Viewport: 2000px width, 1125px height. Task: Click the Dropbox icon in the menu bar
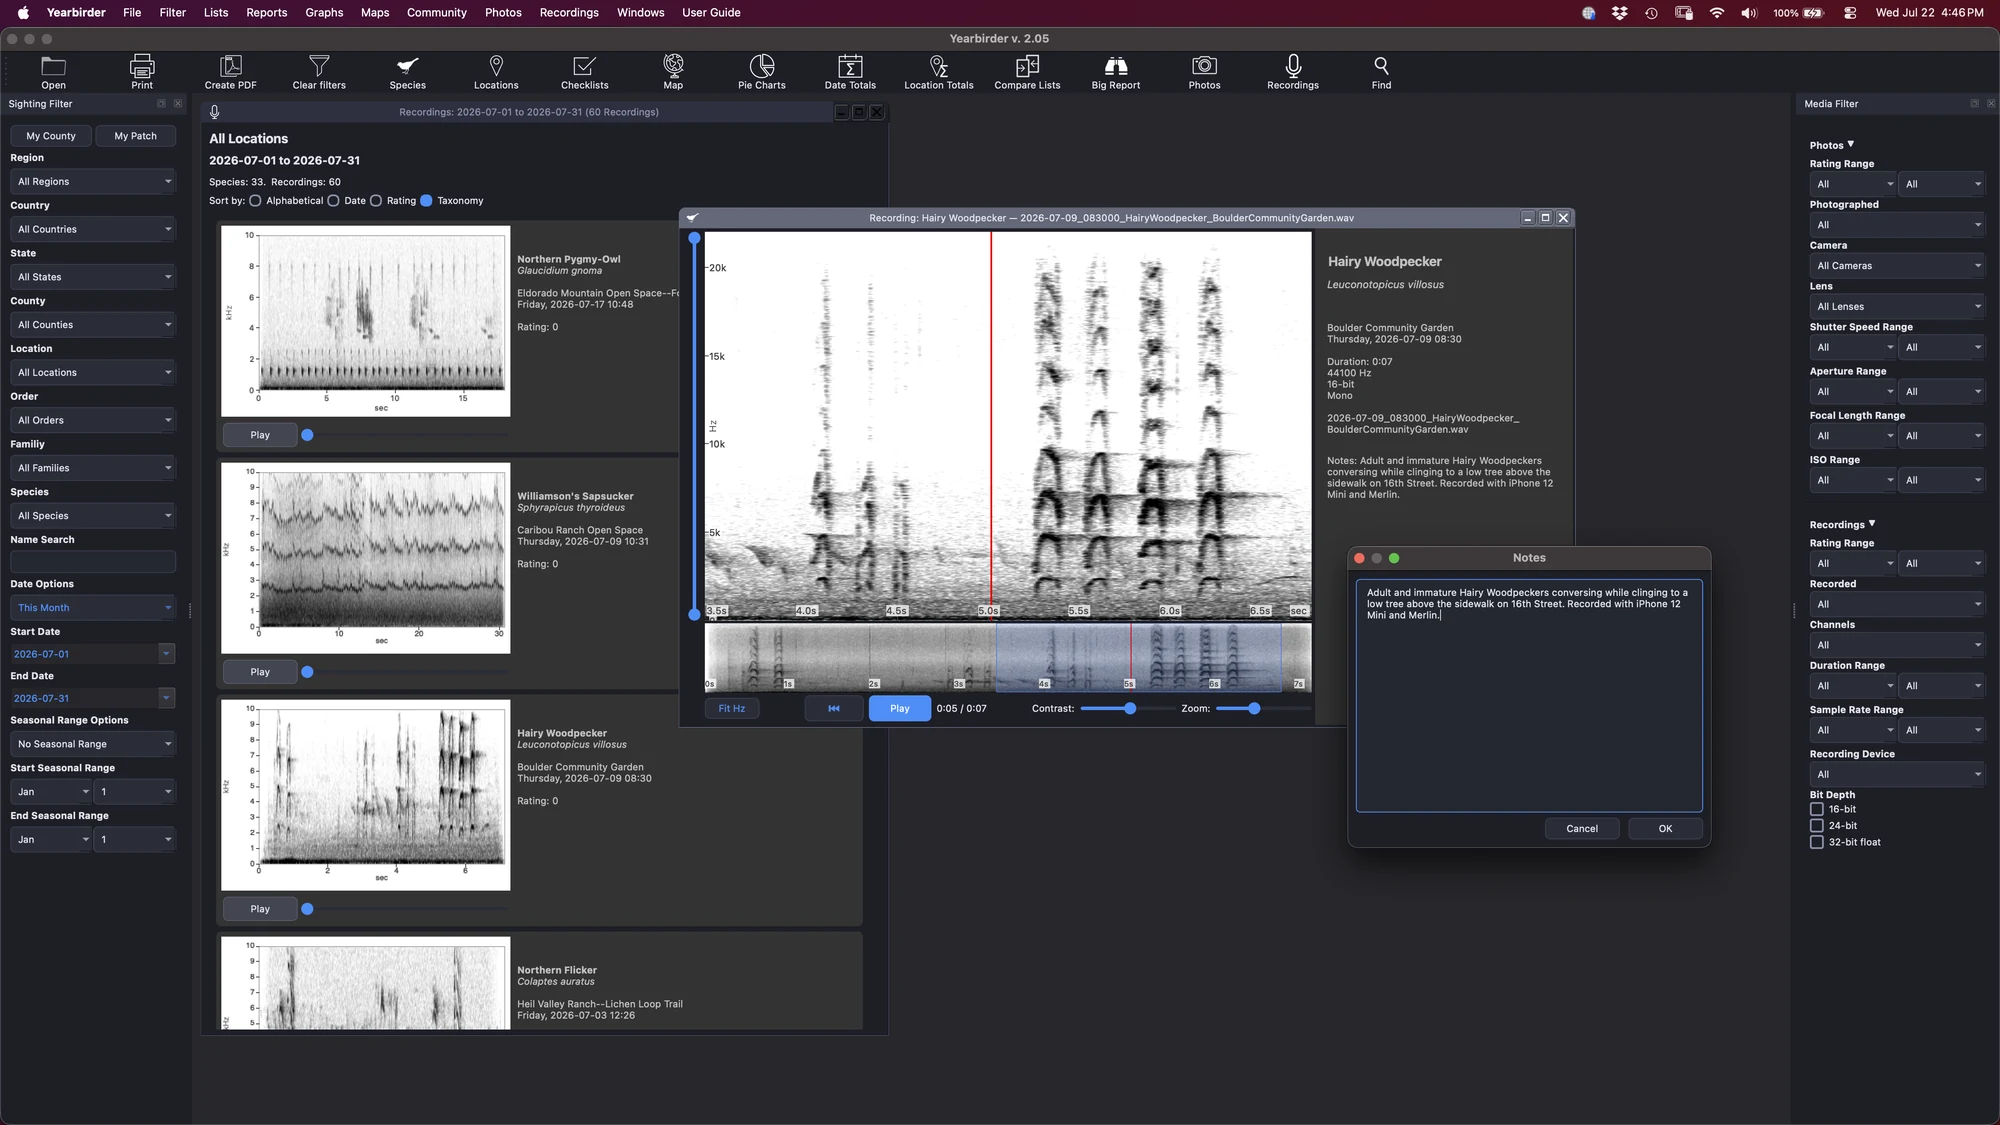tap(1620, 13)
